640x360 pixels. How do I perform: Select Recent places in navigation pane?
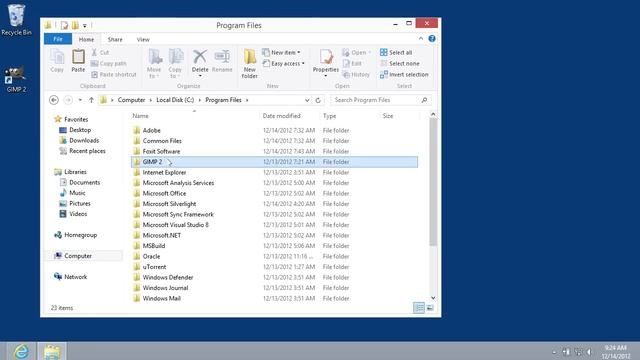coord(82,151)
